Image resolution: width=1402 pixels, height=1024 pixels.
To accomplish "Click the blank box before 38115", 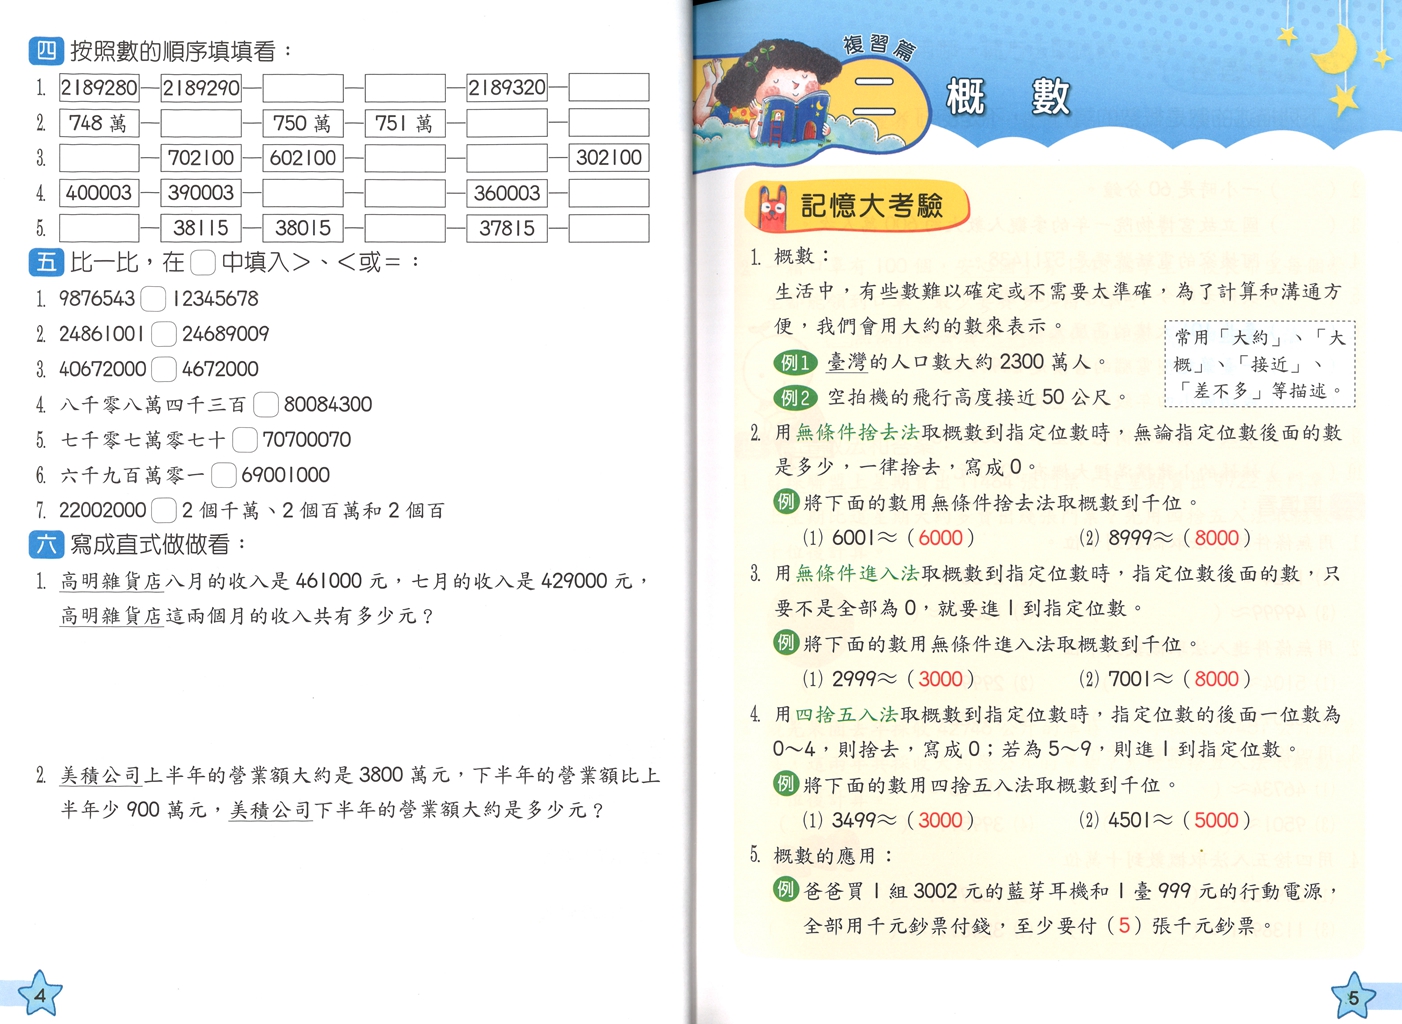I will (x=99, y=228).
